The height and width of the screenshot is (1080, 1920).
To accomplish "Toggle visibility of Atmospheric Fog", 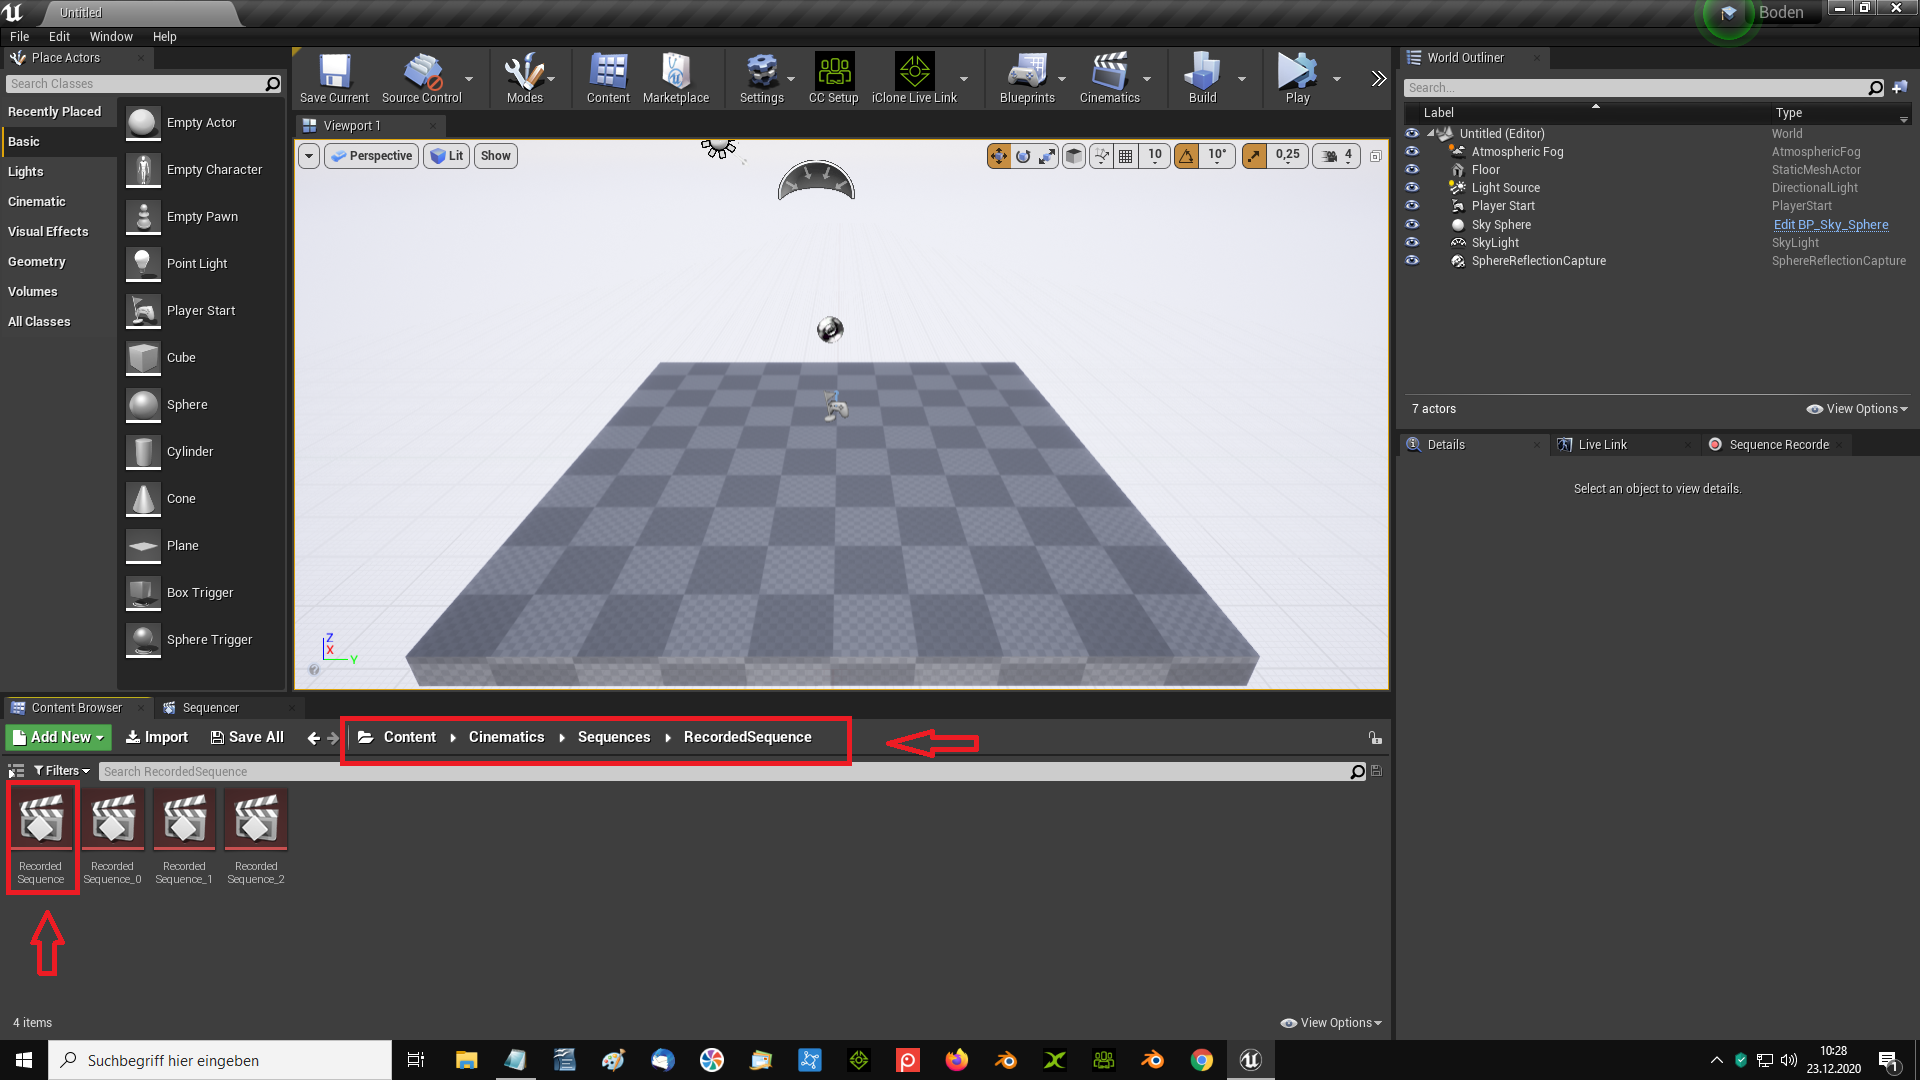I will click(1412, 152).
